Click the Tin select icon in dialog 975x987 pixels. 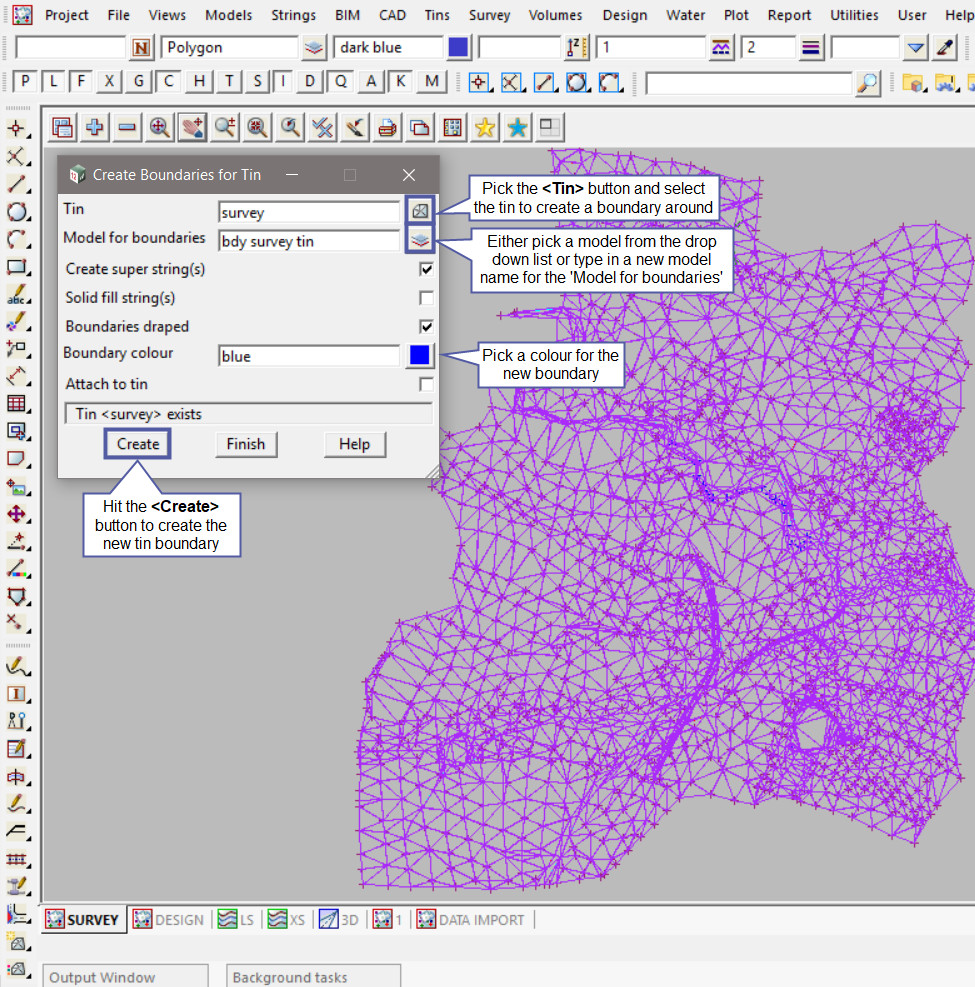coord(420,211)
